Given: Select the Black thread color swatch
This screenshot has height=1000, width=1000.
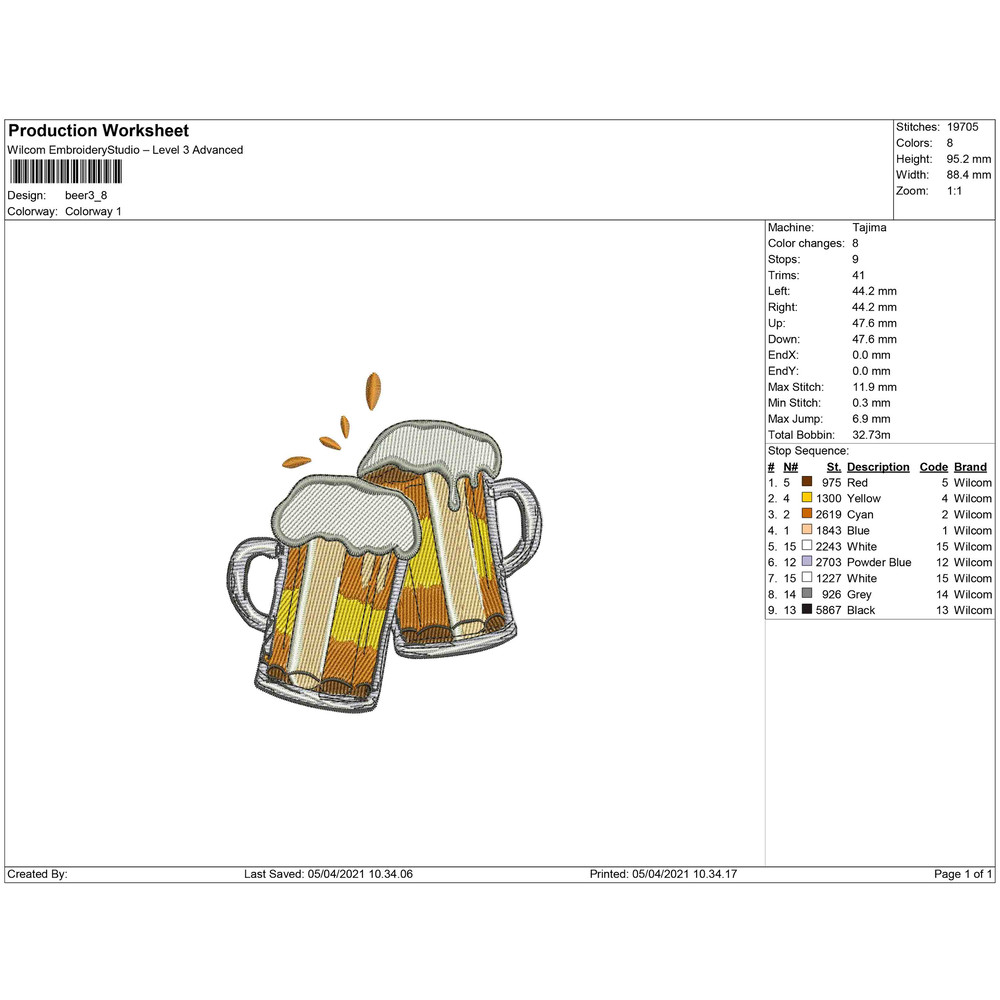Looking at the screenshot, I should point(806,610).
